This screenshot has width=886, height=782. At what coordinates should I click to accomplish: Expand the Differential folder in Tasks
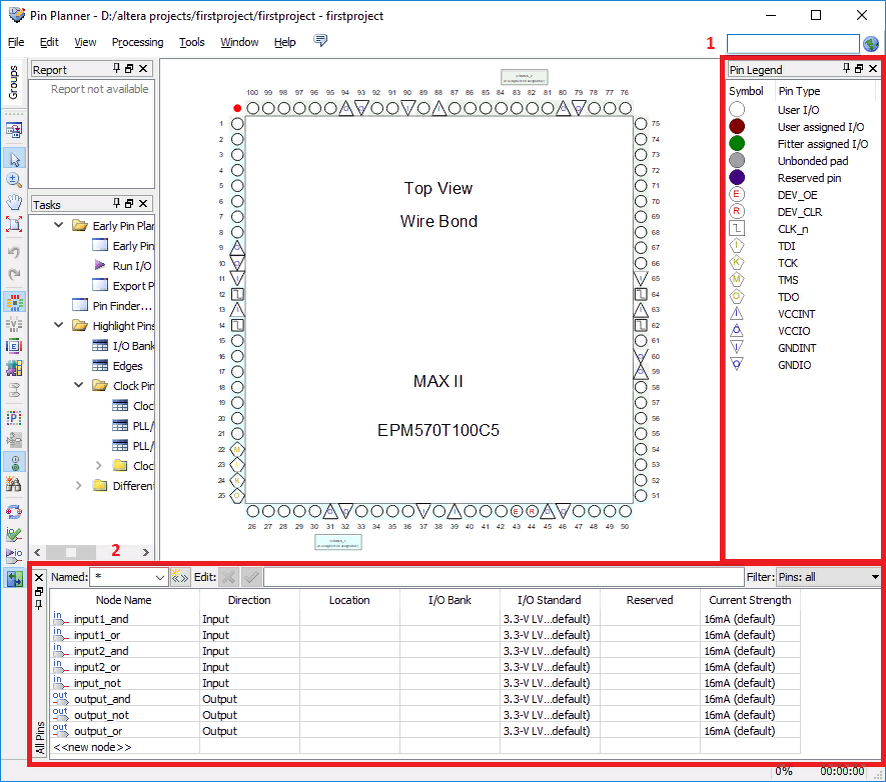coord(79,485)
